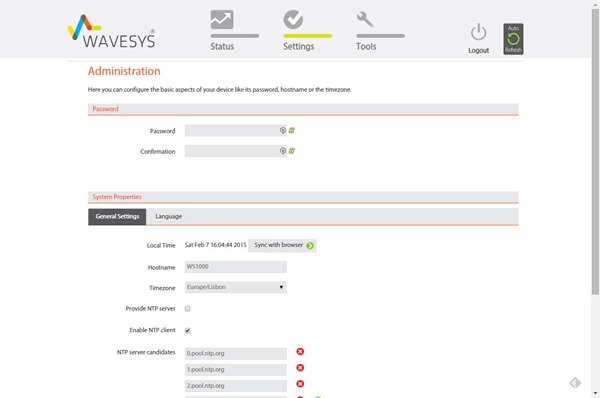This screenshot has height=398, width=600.
Task: Enable the Provide NTP server checkbox
Action: click(188, 308)
